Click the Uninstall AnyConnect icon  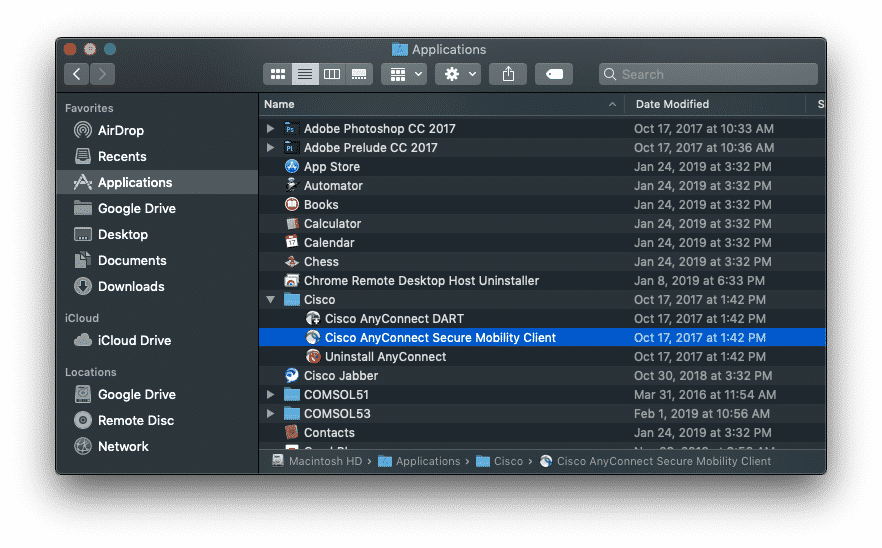click(313, 357)
